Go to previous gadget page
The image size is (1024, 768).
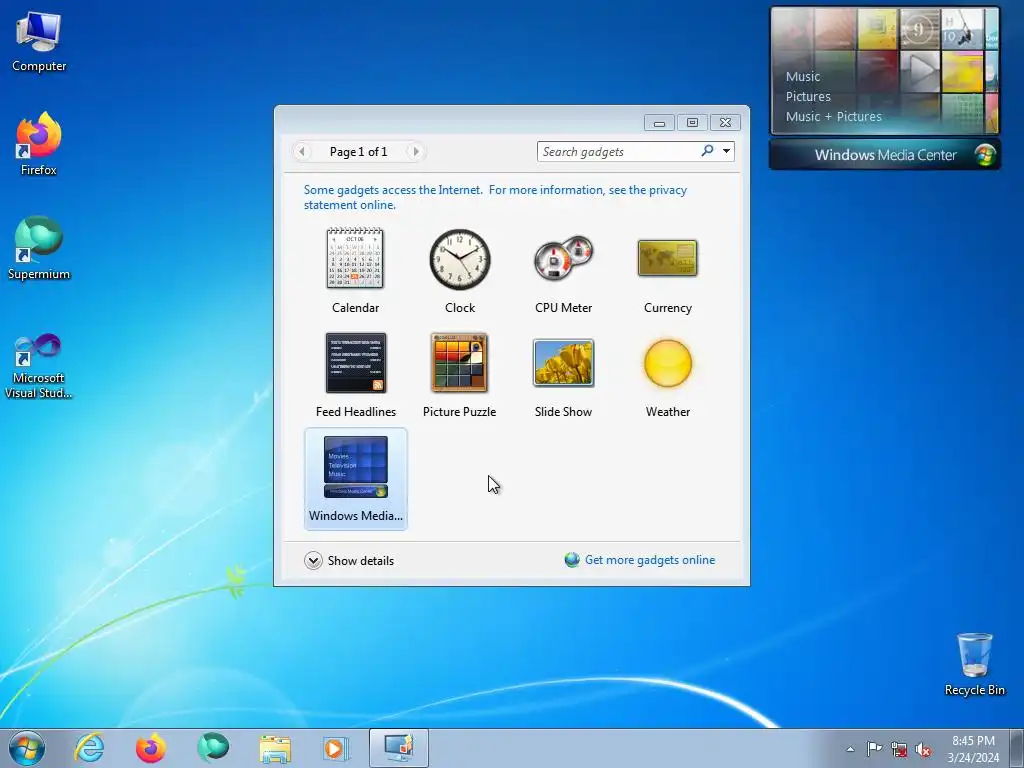tap(301, 152)
